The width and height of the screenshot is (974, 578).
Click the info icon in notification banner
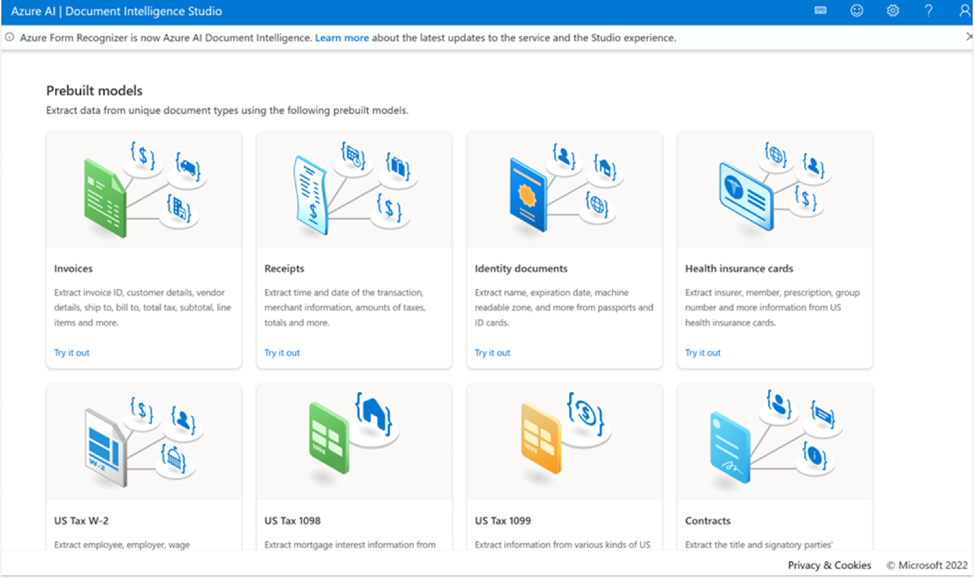point(9,37)
